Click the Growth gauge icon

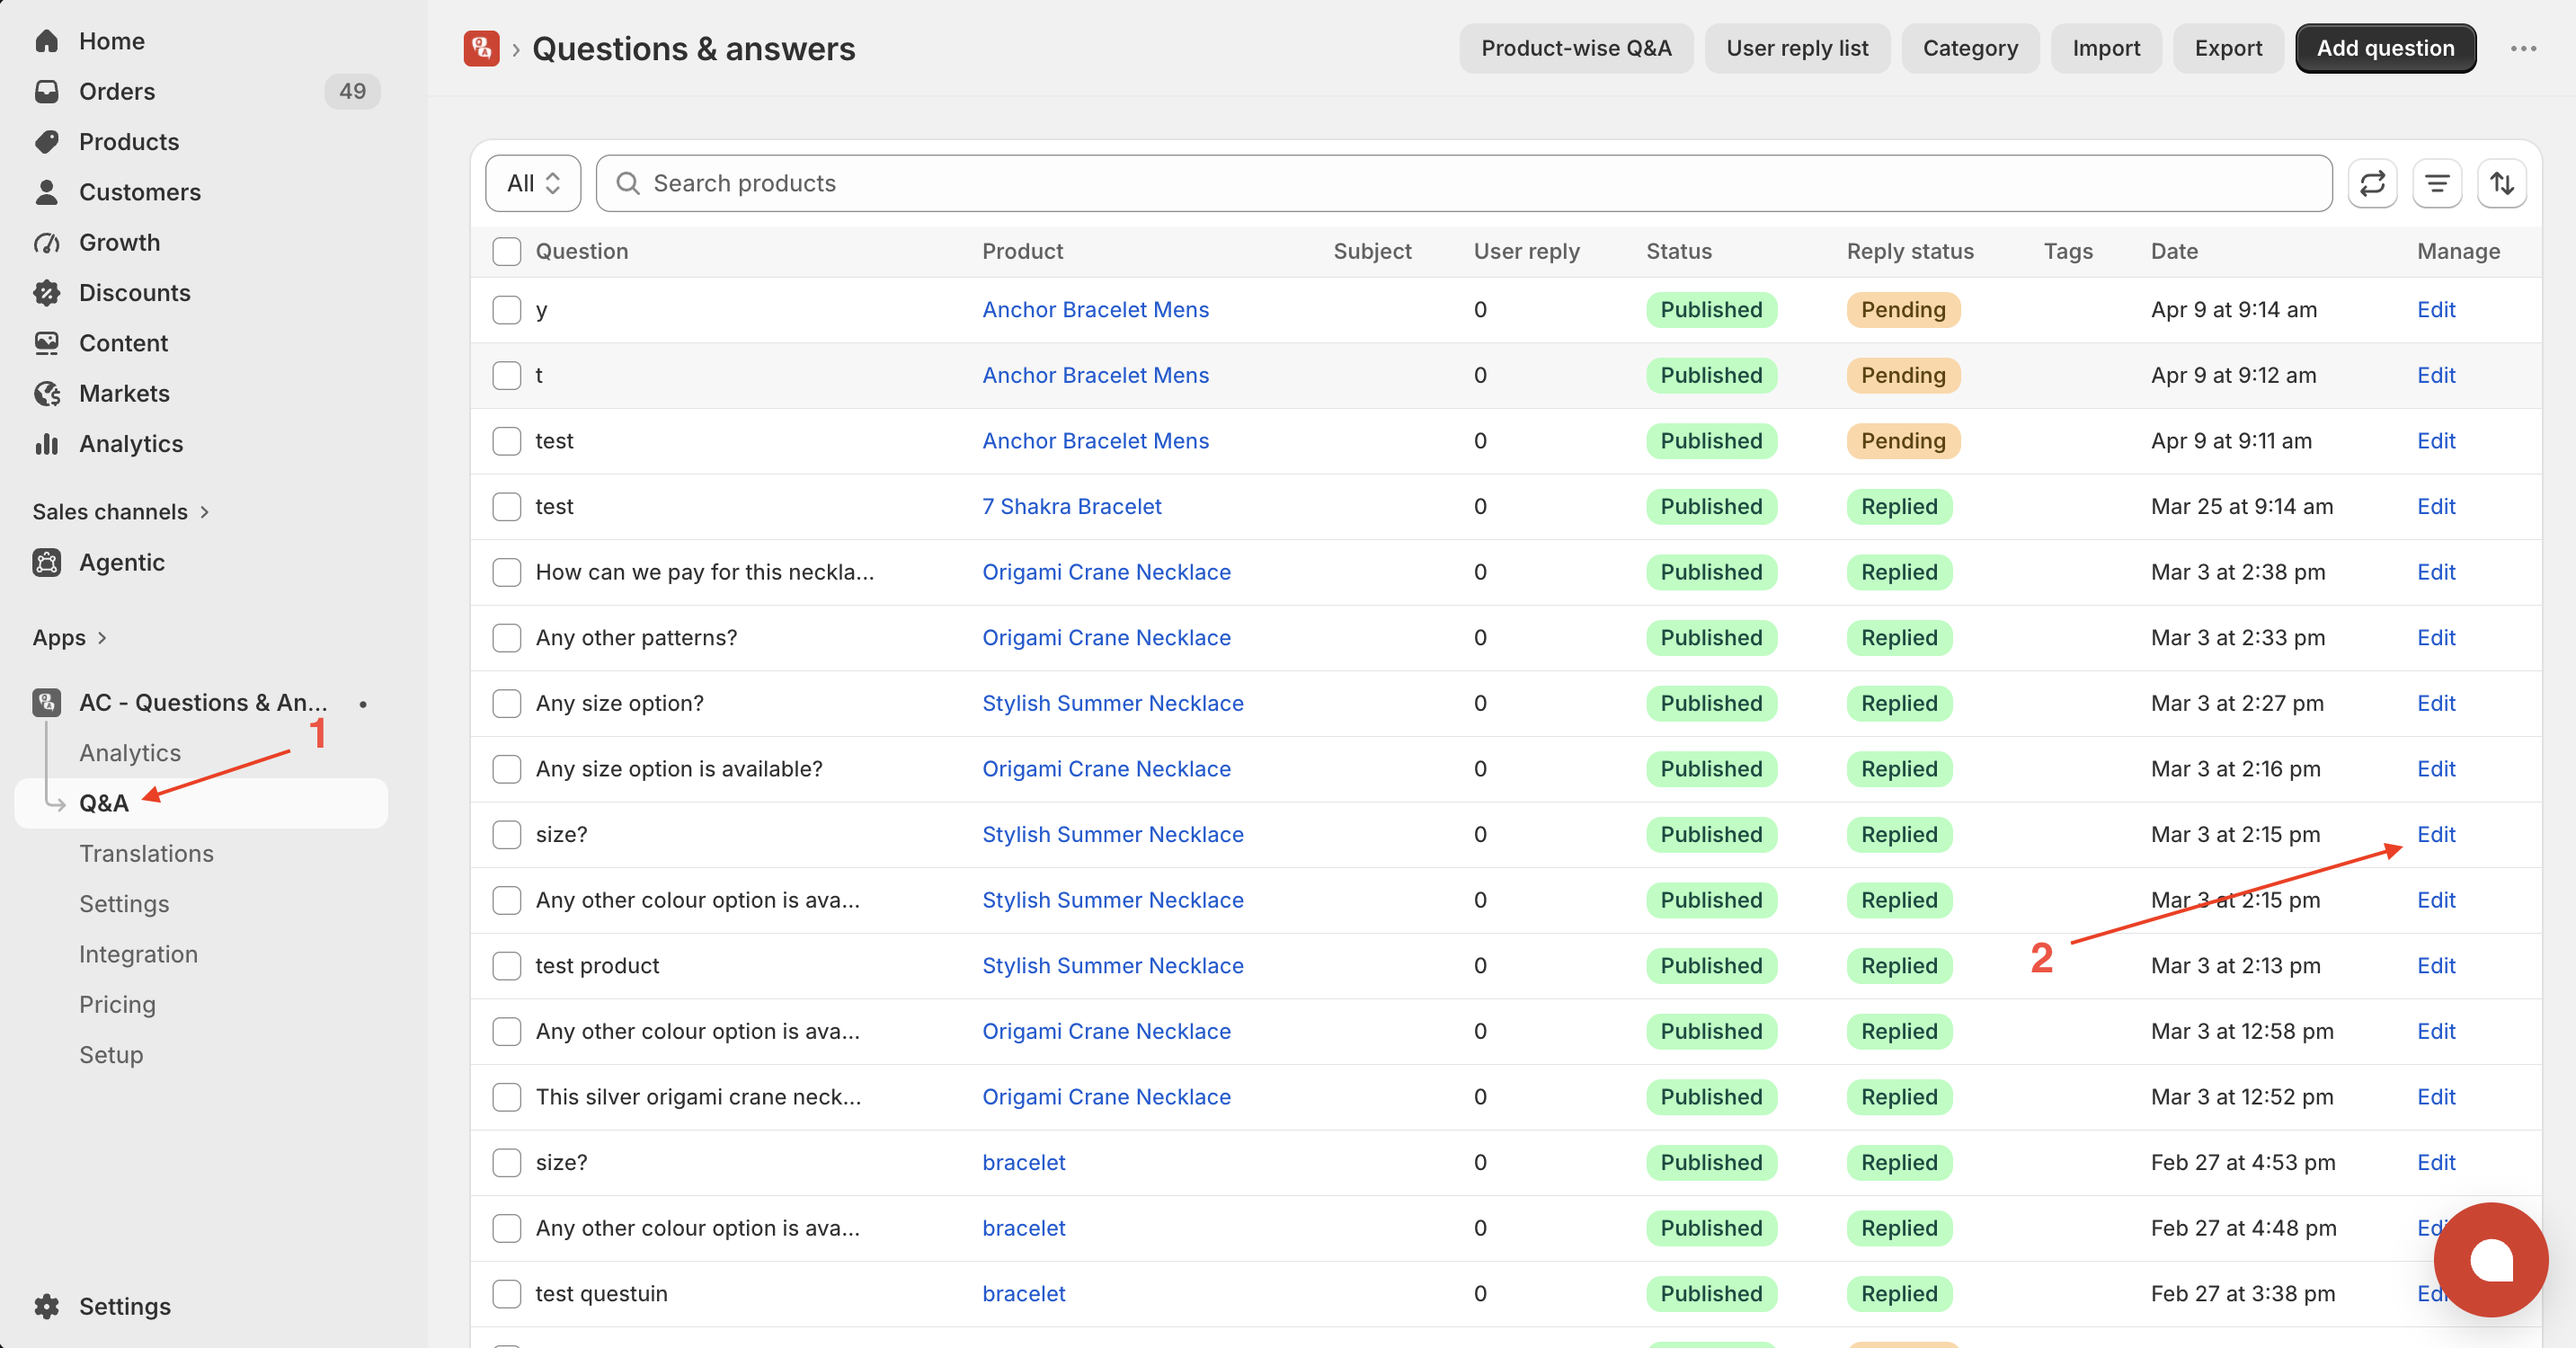[46, 242]
